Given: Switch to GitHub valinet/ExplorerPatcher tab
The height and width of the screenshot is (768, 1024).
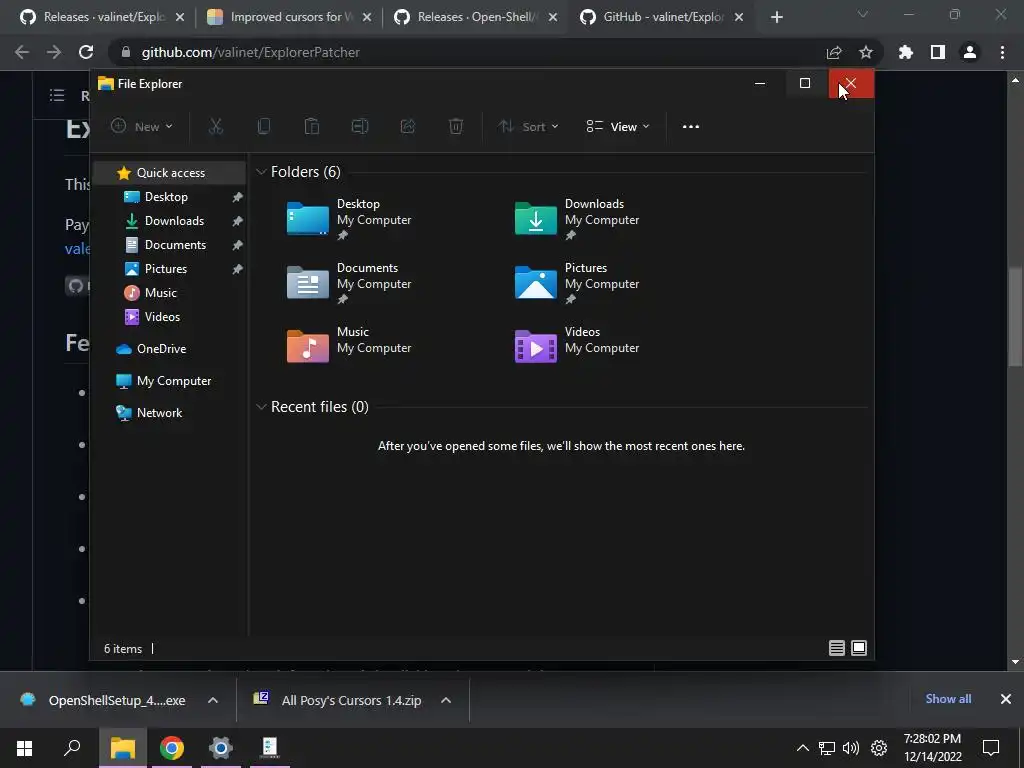Looking at the screenshot, I should tap(661, 17).
